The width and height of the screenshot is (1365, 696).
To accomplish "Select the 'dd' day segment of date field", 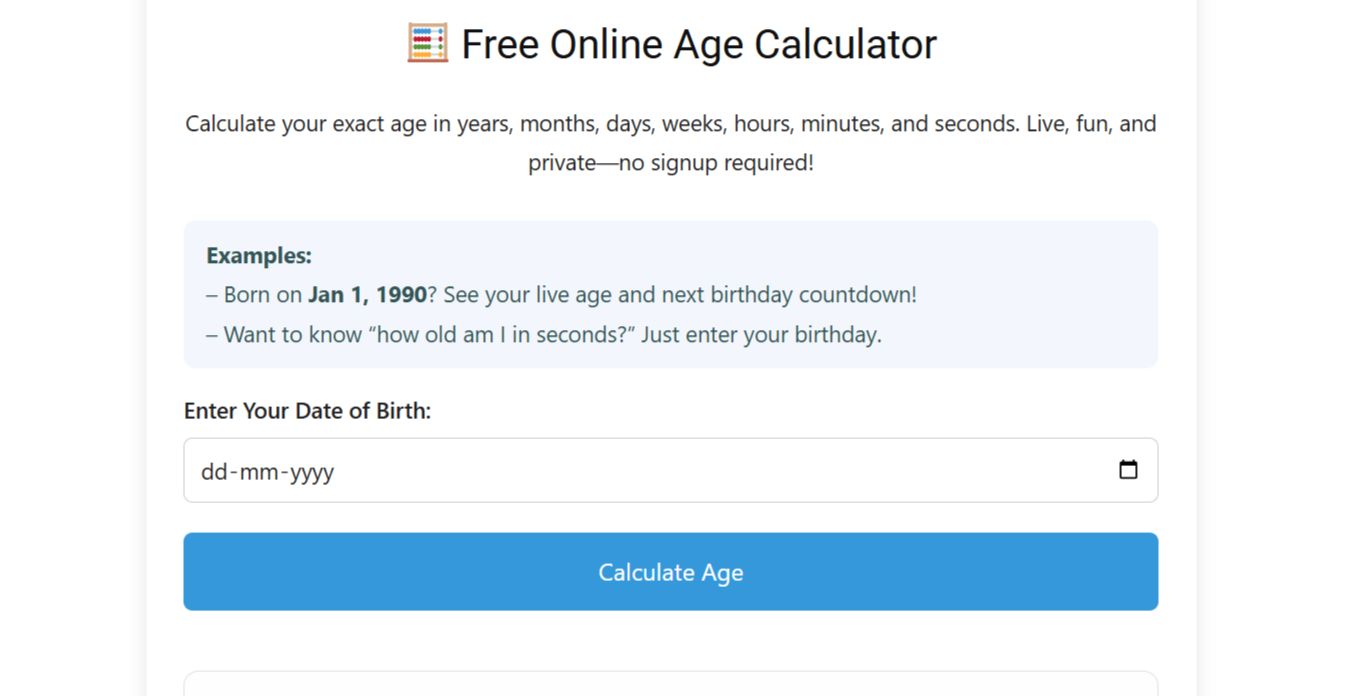I will click(214, 471).
